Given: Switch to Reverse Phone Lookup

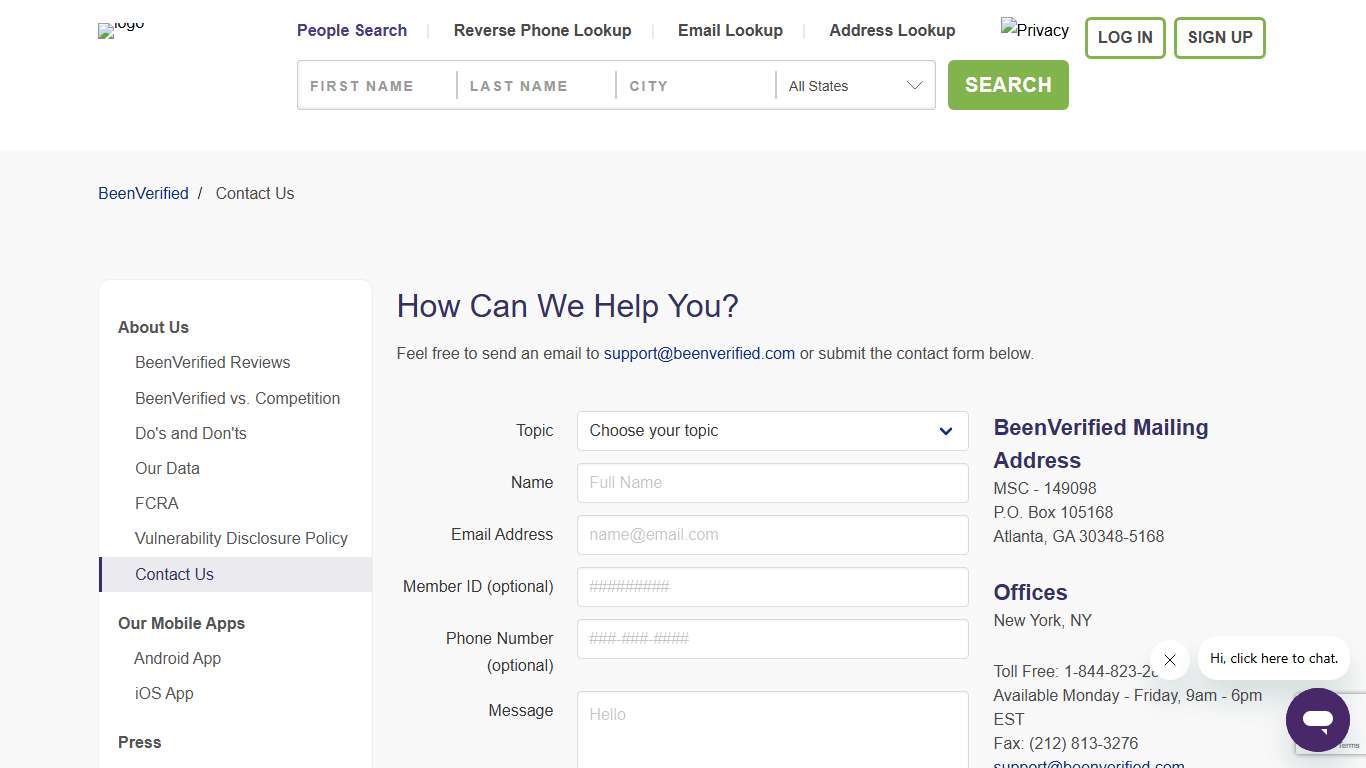Looking at the screenshot, I should pos(542,30).
